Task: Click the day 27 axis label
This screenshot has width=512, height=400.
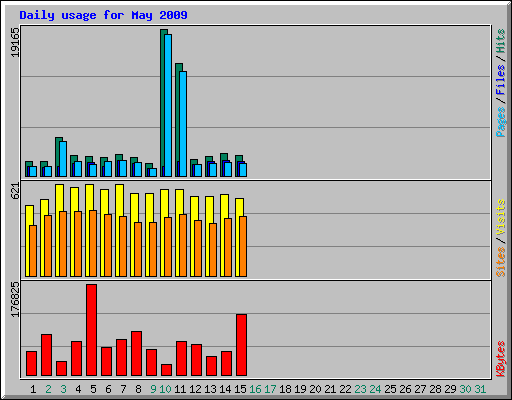Action: click(420, 389)
